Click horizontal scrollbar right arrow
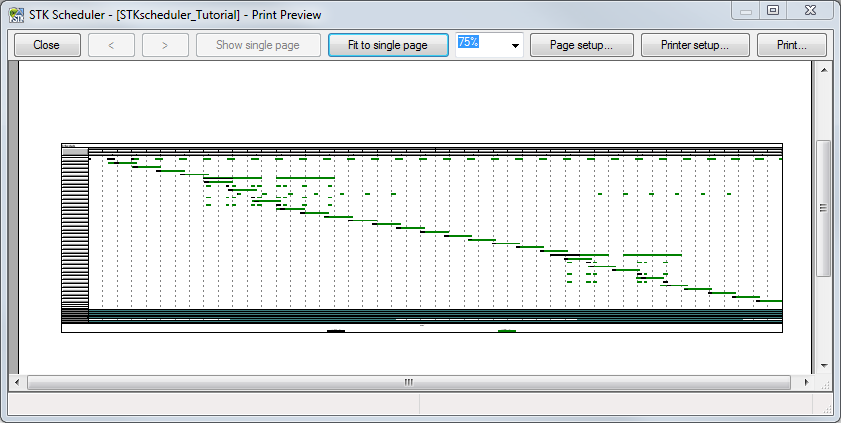The height and width of the screenshot is (423, 841). coord(807,382)
